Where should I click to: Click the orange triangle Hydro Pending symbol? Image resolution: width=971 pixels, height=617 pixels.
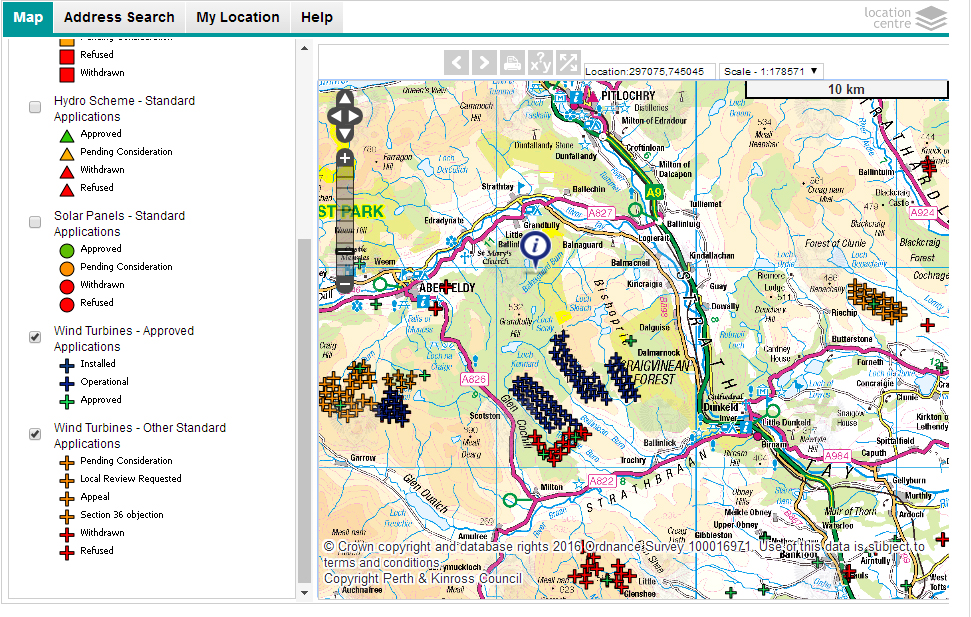click(67, 154)
